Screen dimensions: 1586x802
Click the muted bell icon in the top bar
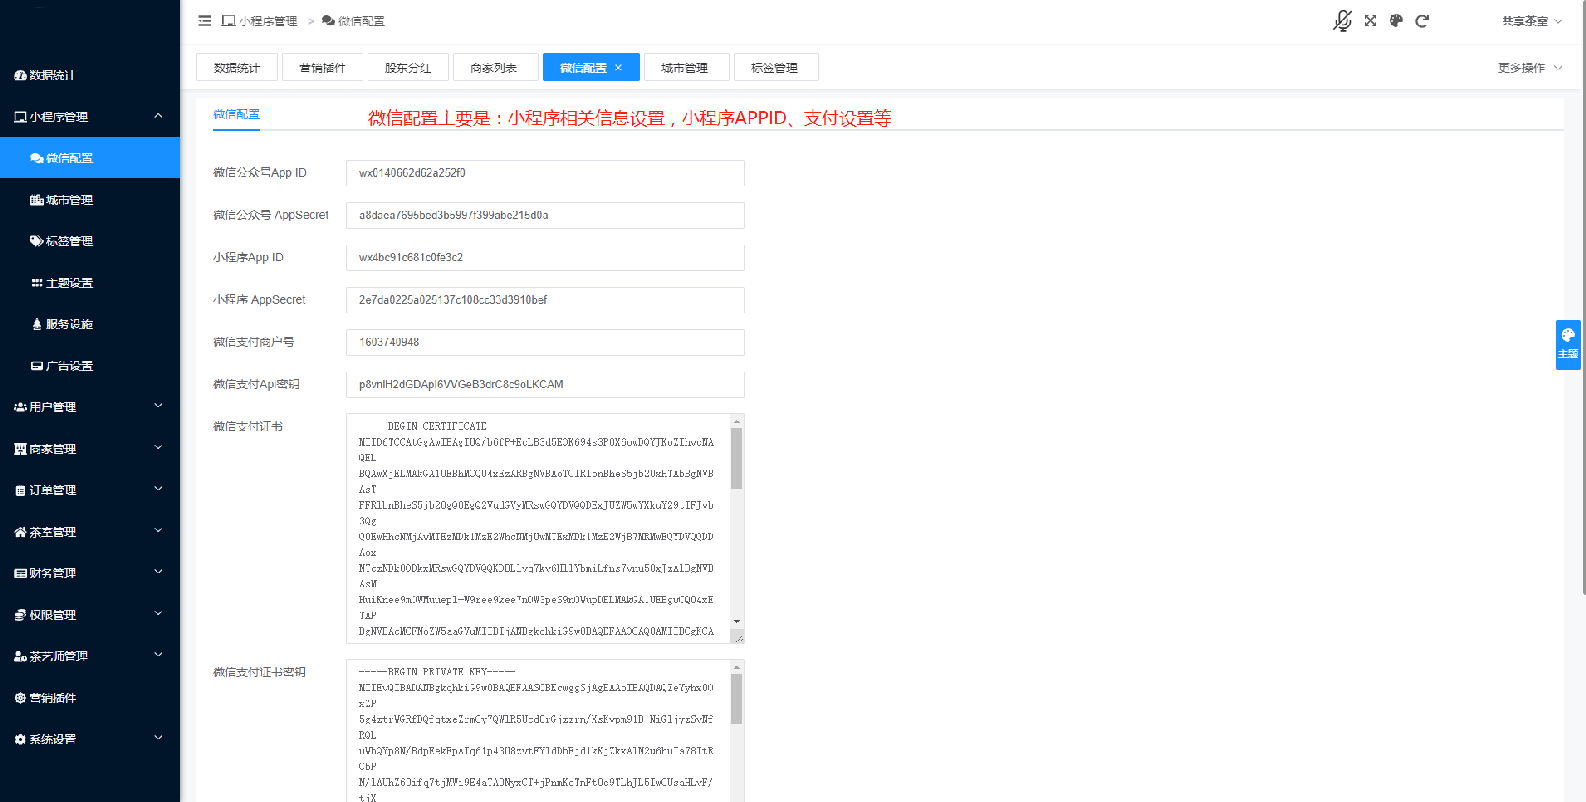(x=1342, y=20)
